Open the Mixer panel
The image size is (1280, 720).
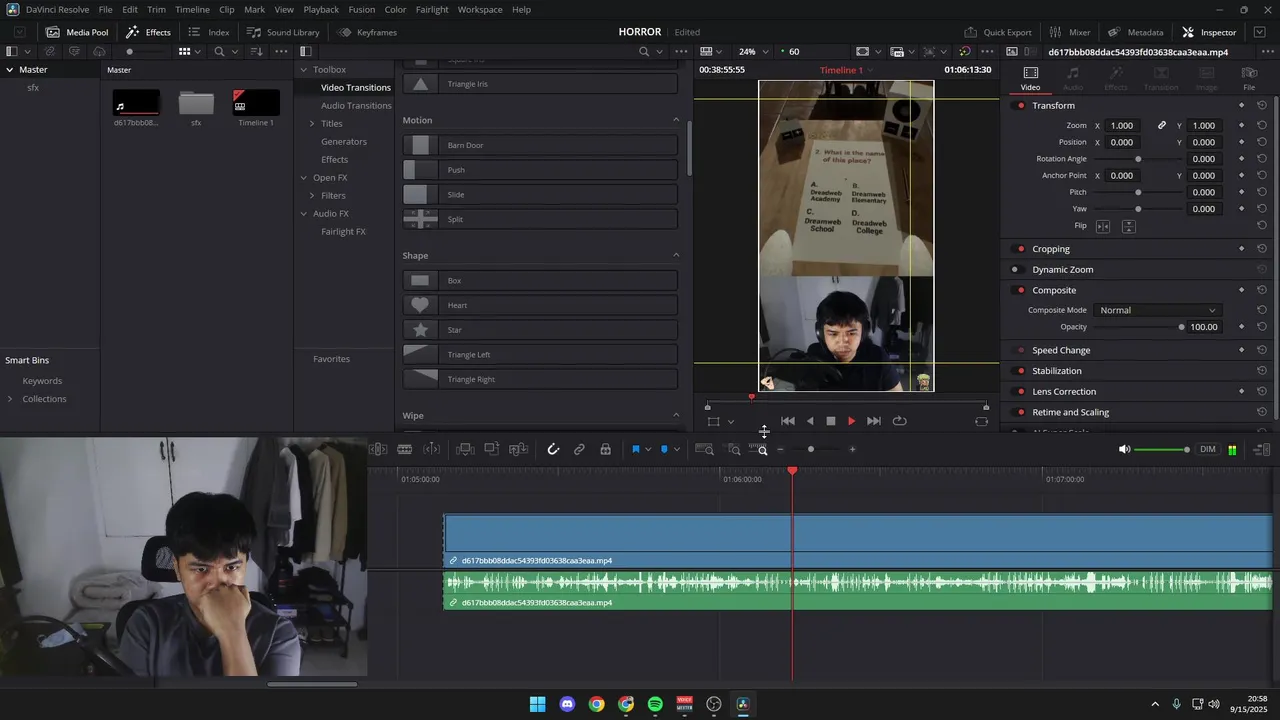tap(1070, 32)
